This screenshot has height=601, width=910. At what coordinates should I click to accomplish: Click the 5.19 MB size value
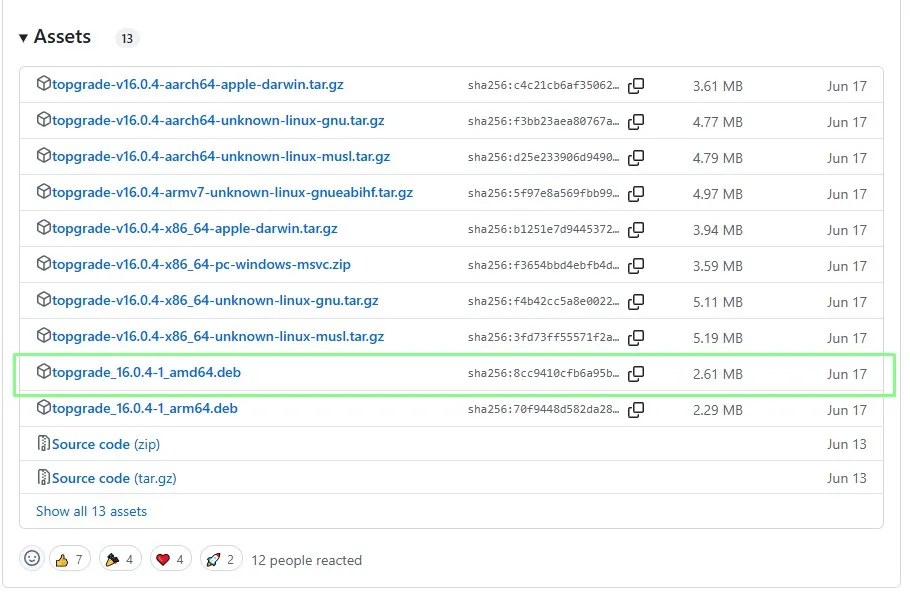coord(718,338)
